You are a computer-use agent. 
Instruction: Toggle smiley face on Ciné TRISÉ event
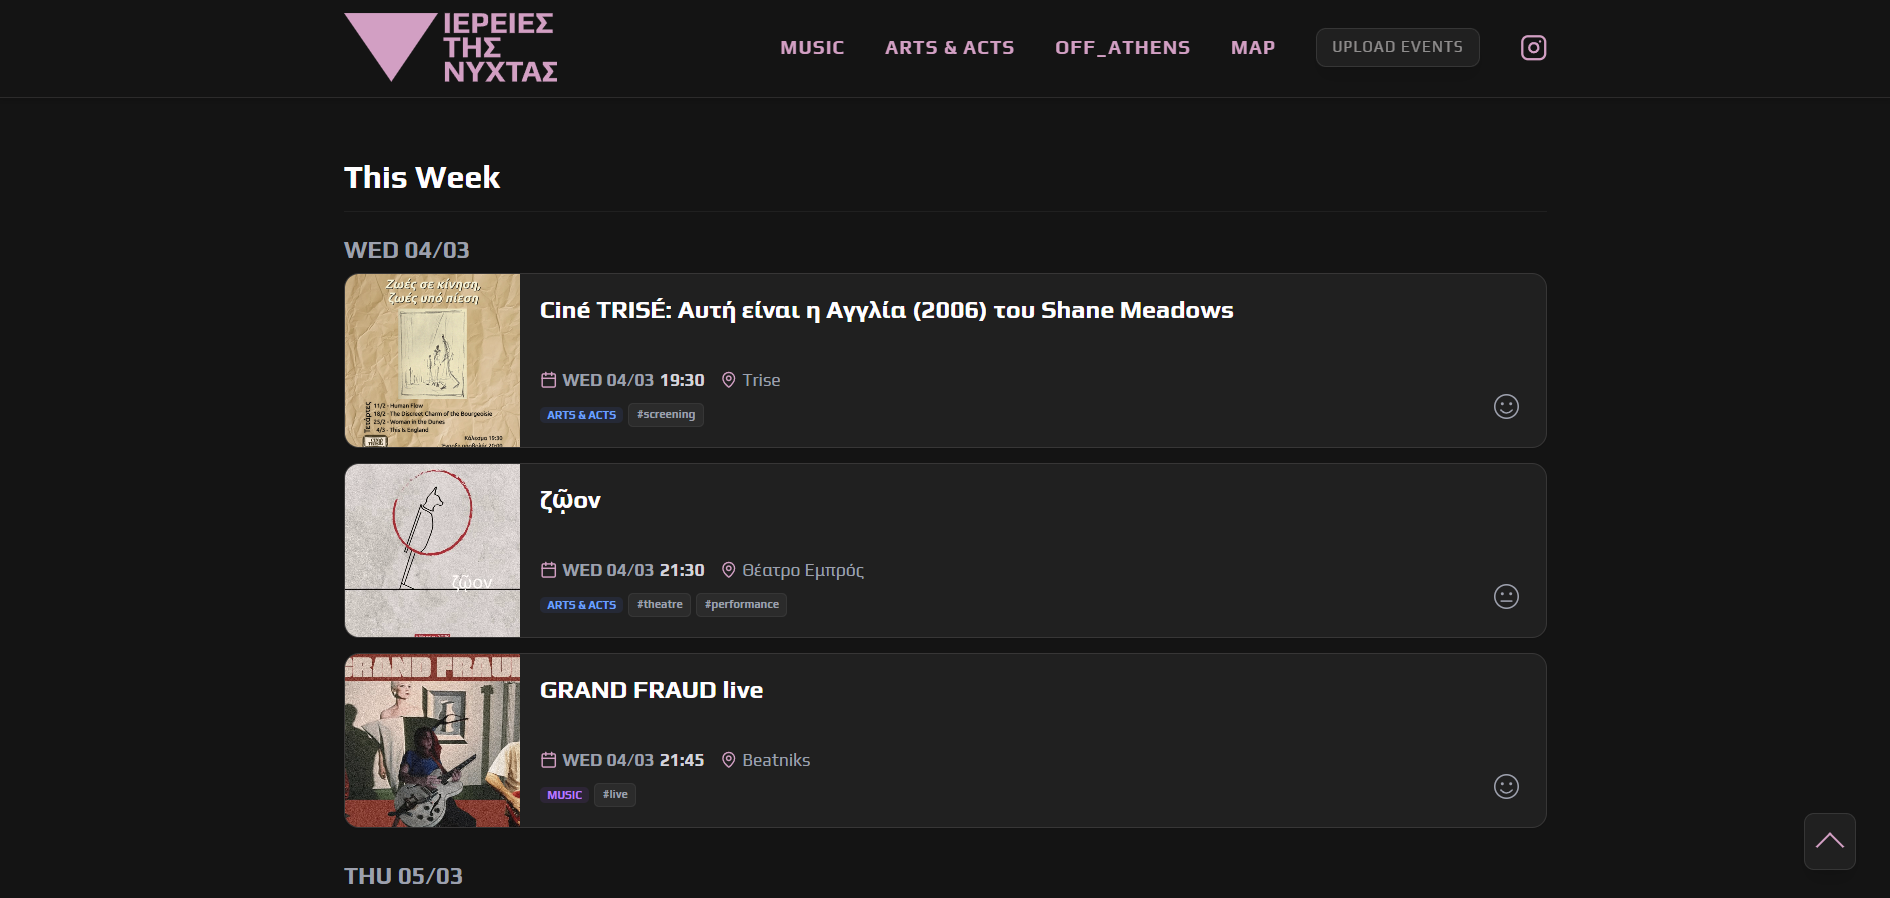(x=1506, y=406)
